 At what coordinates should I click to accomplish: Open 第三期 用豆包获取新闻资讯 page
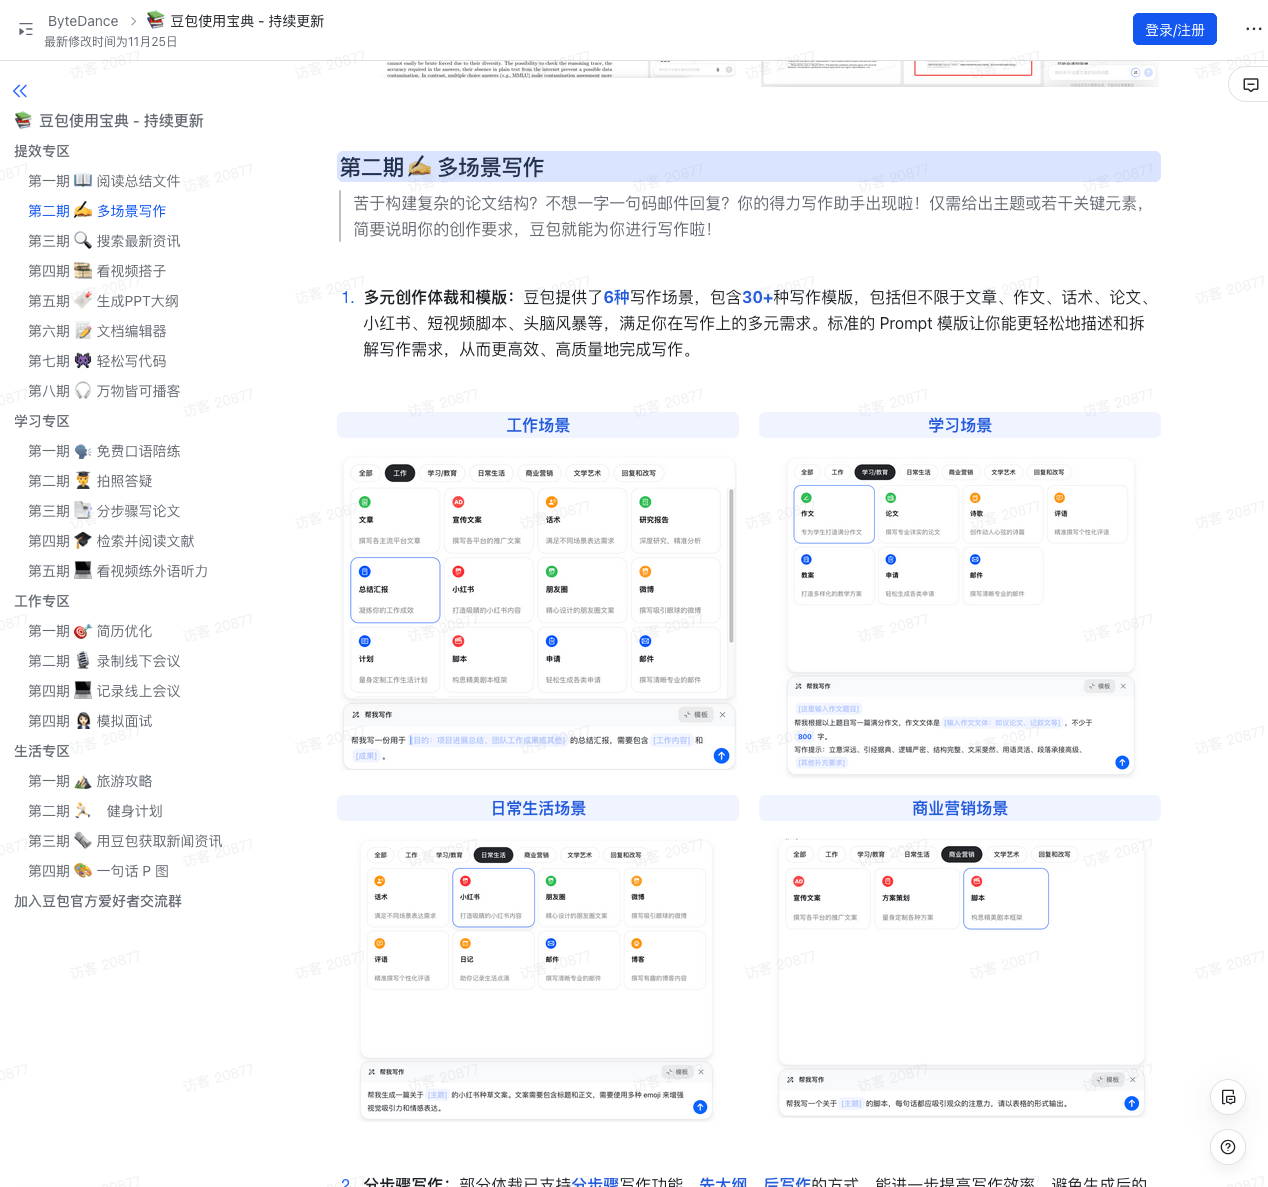point(125,841)
